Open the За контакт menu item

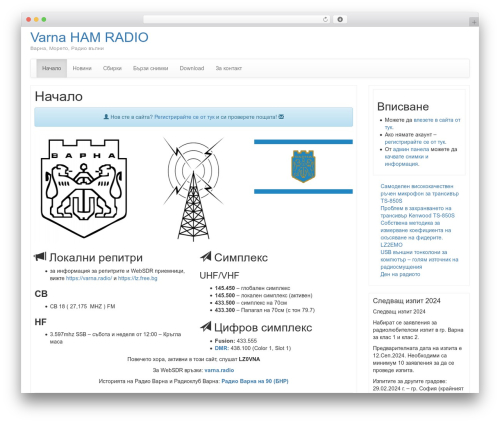229,68
